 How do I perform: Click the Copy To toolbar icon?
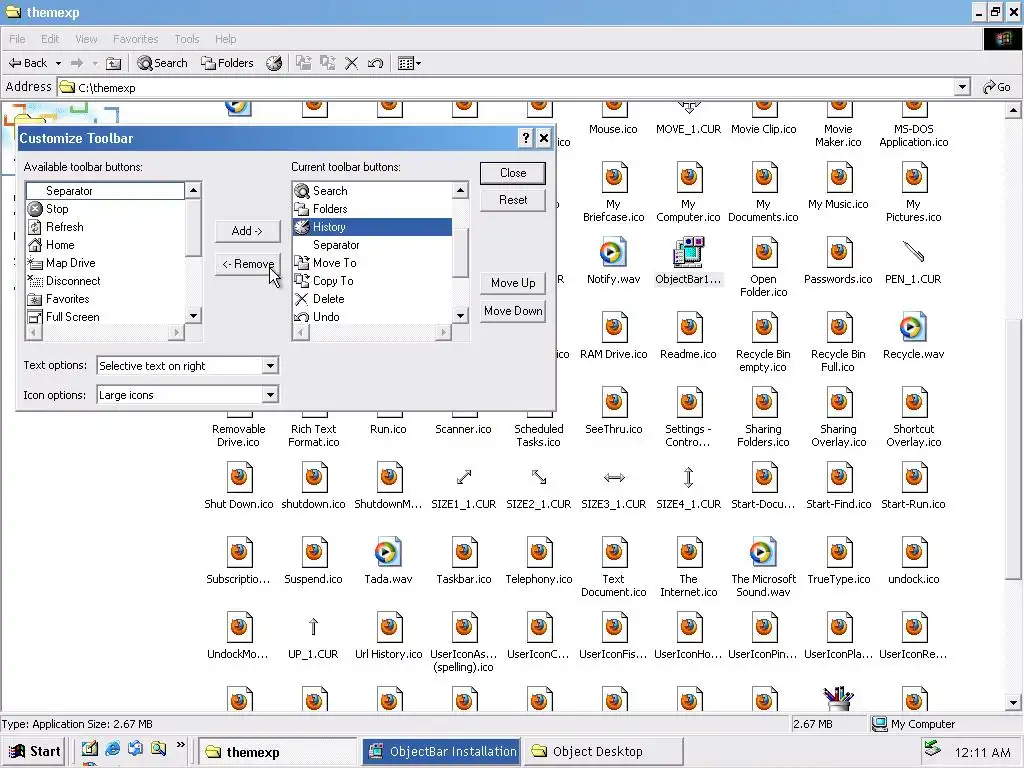pyautogui.click(x=328, y=63)
